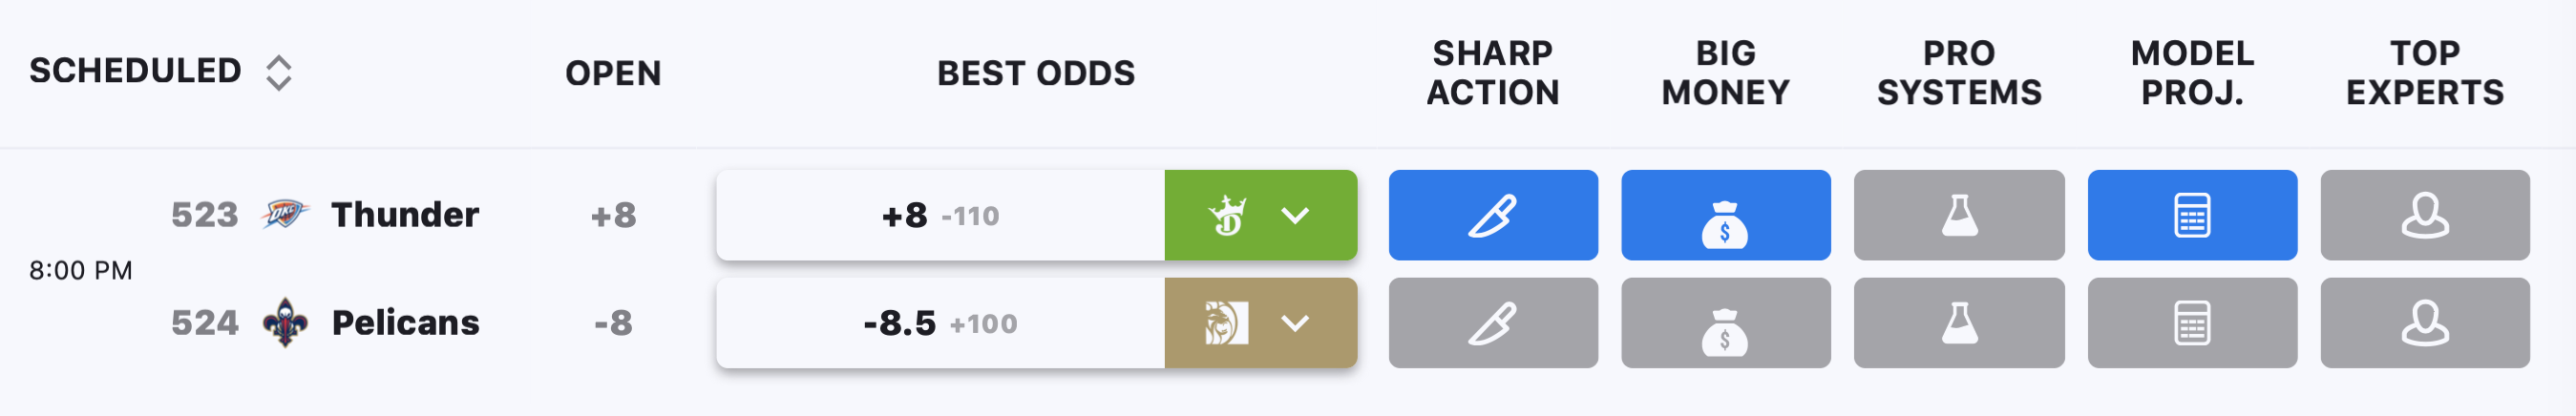Click Thunder Model Proj. calculator icon
2576x416 pixels.
2192,215
